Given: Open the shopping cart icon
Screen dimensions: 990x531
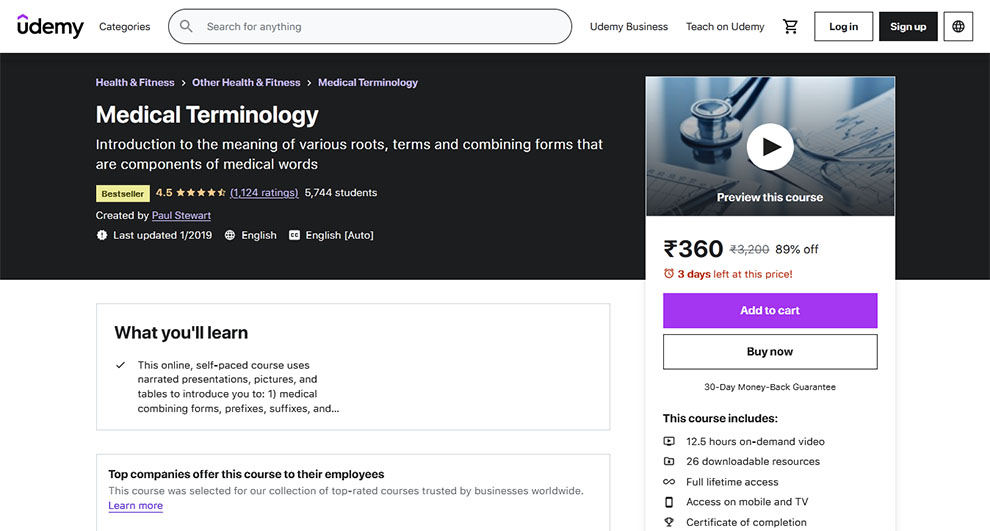Looking at the screenshot, I should point(790,27).
